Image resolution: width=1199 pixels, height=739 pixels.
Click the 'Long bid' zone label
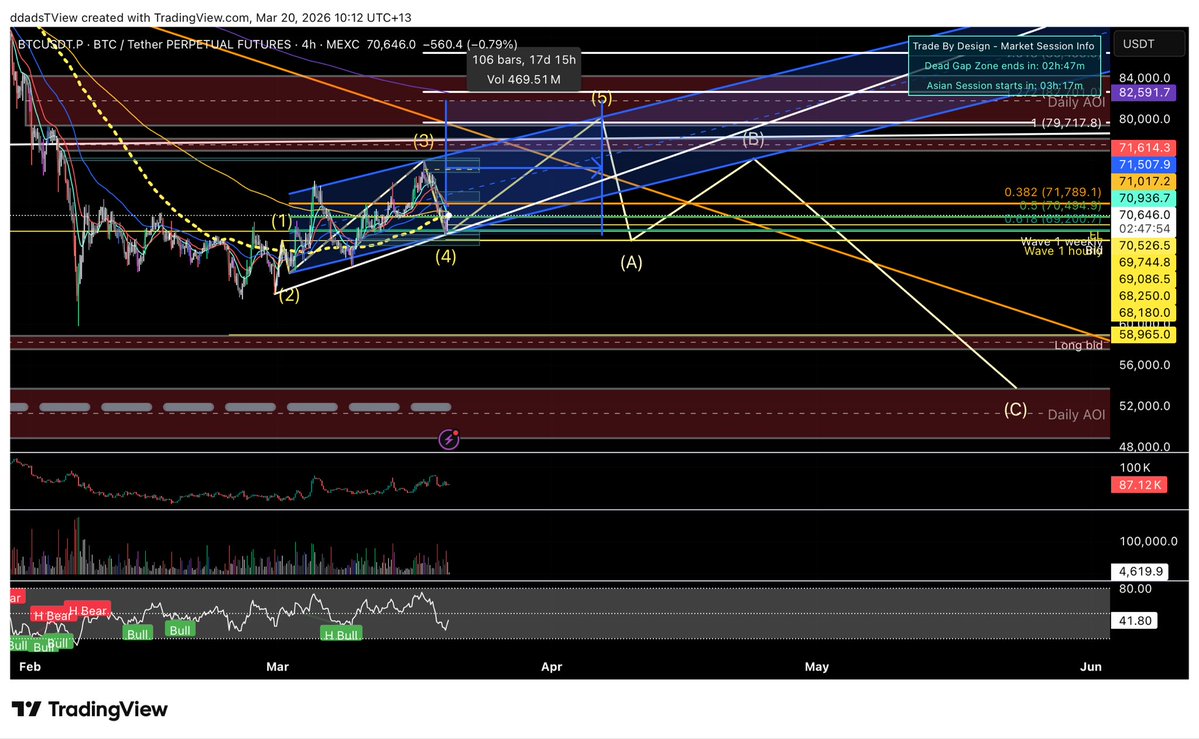1078,346
